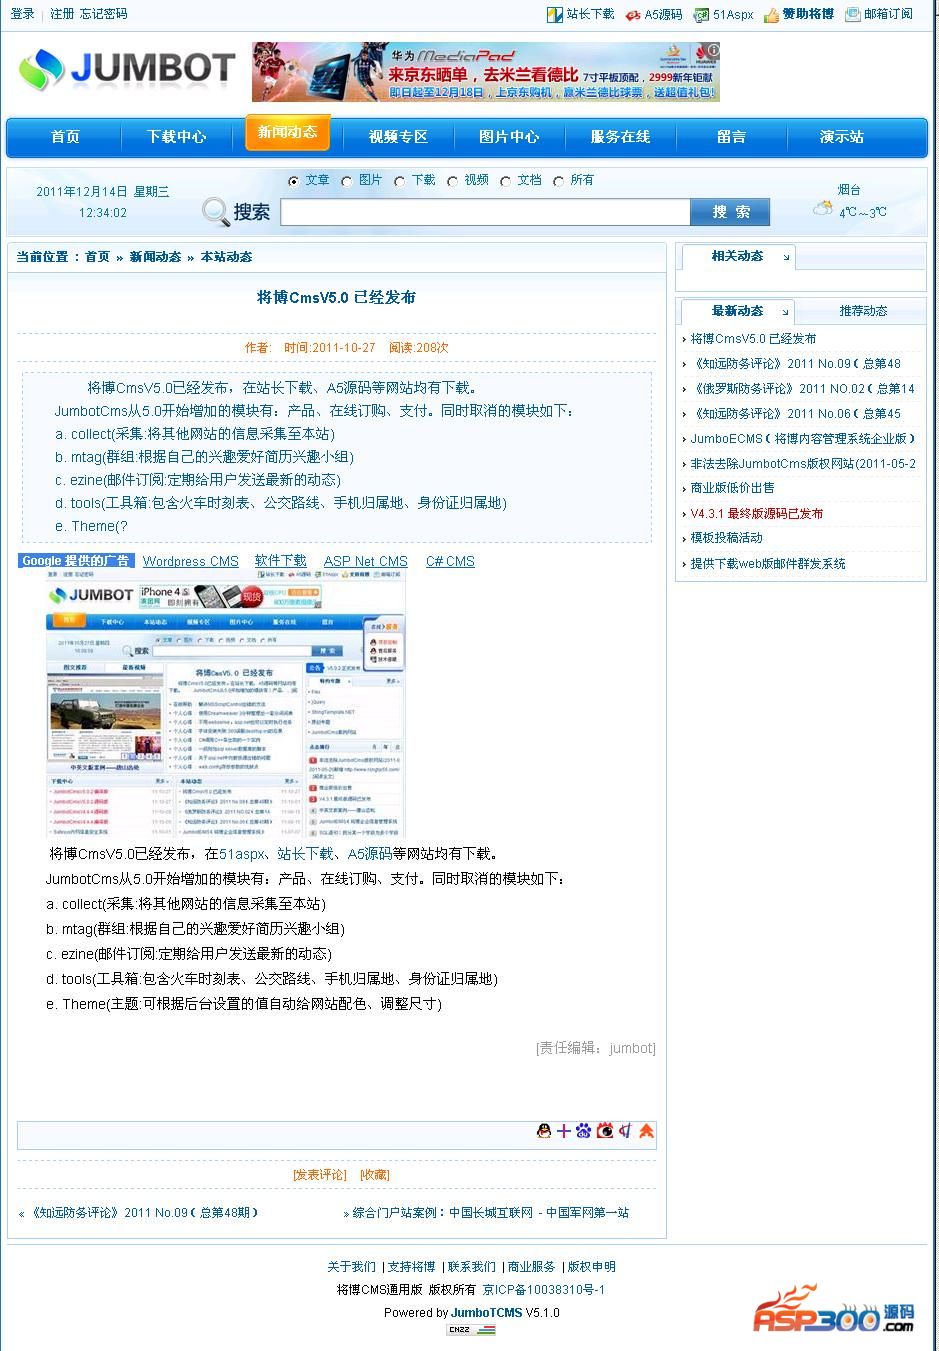
Task: Click the 站长下载 icon in top bar
Action: [555, 14]
